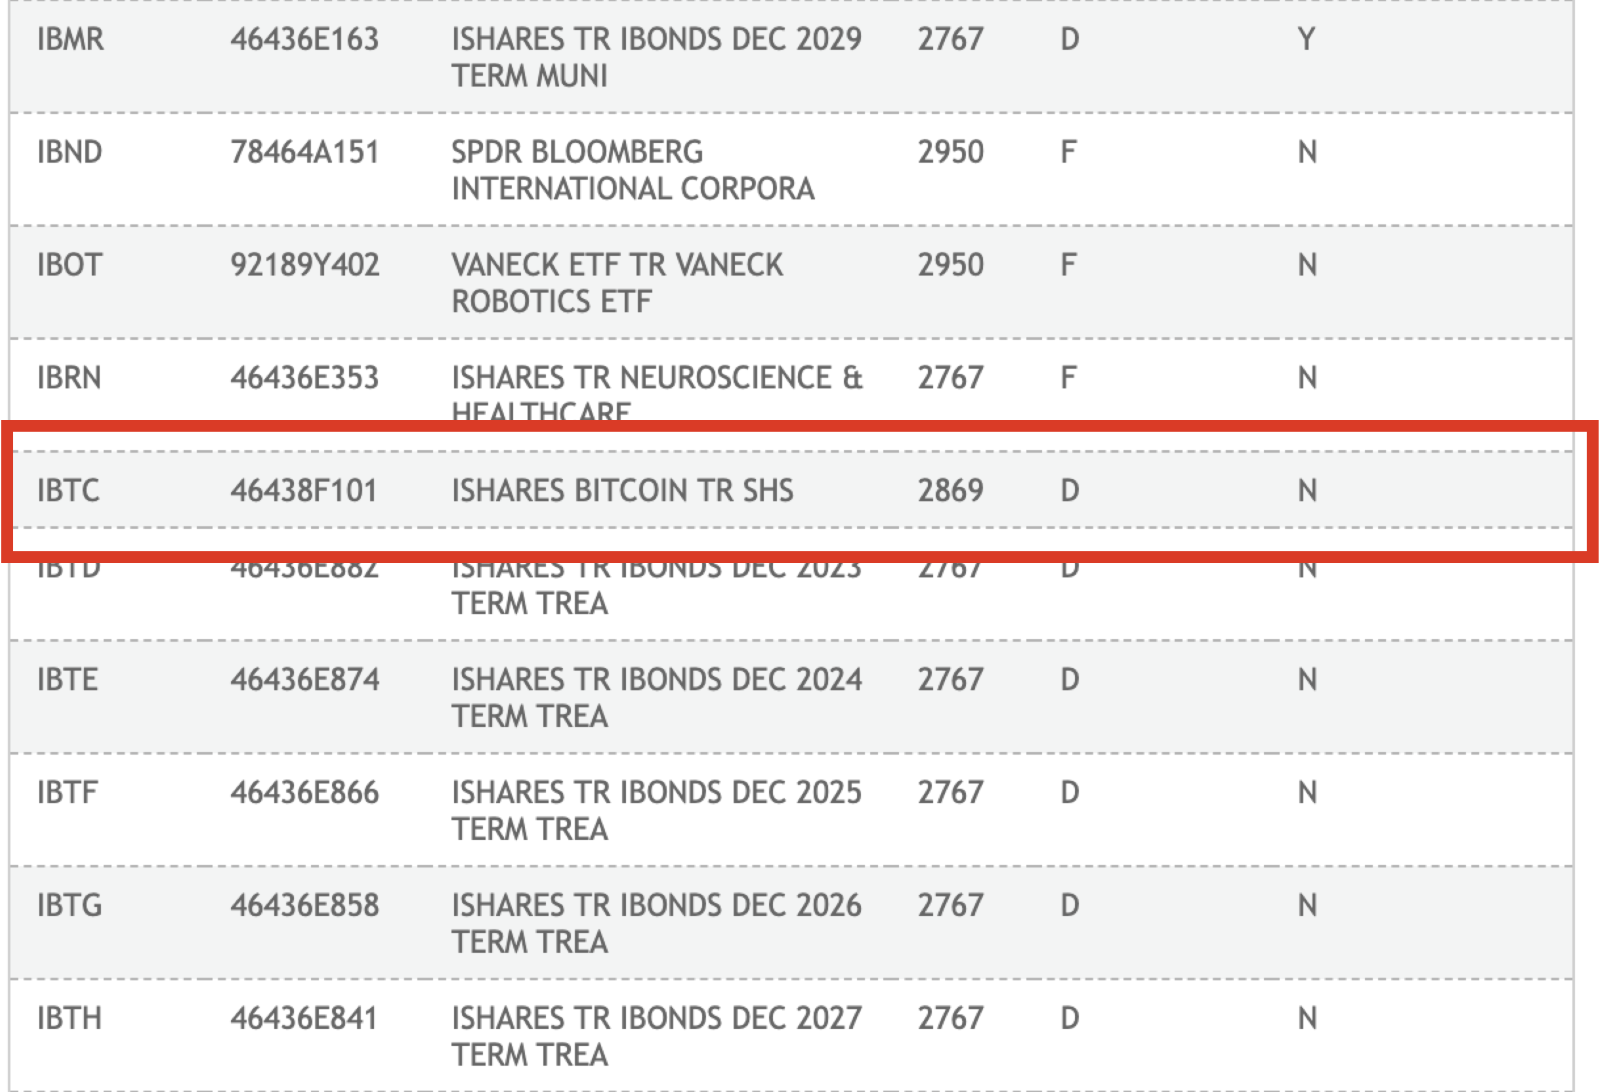Click VANECK ROBOTICS ETF security name
1600x1092 pixels.
(x=617, y=283)
